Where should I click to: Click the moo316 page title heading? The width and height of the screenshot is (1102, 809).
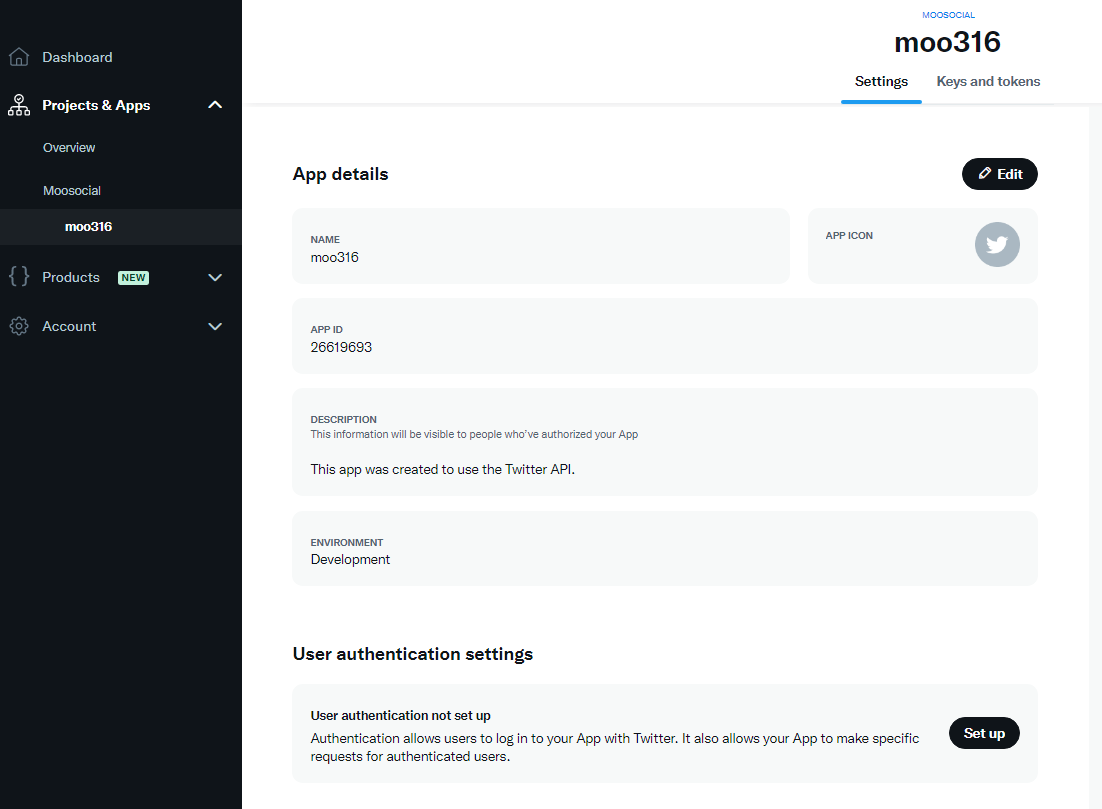tap(947, 42)
